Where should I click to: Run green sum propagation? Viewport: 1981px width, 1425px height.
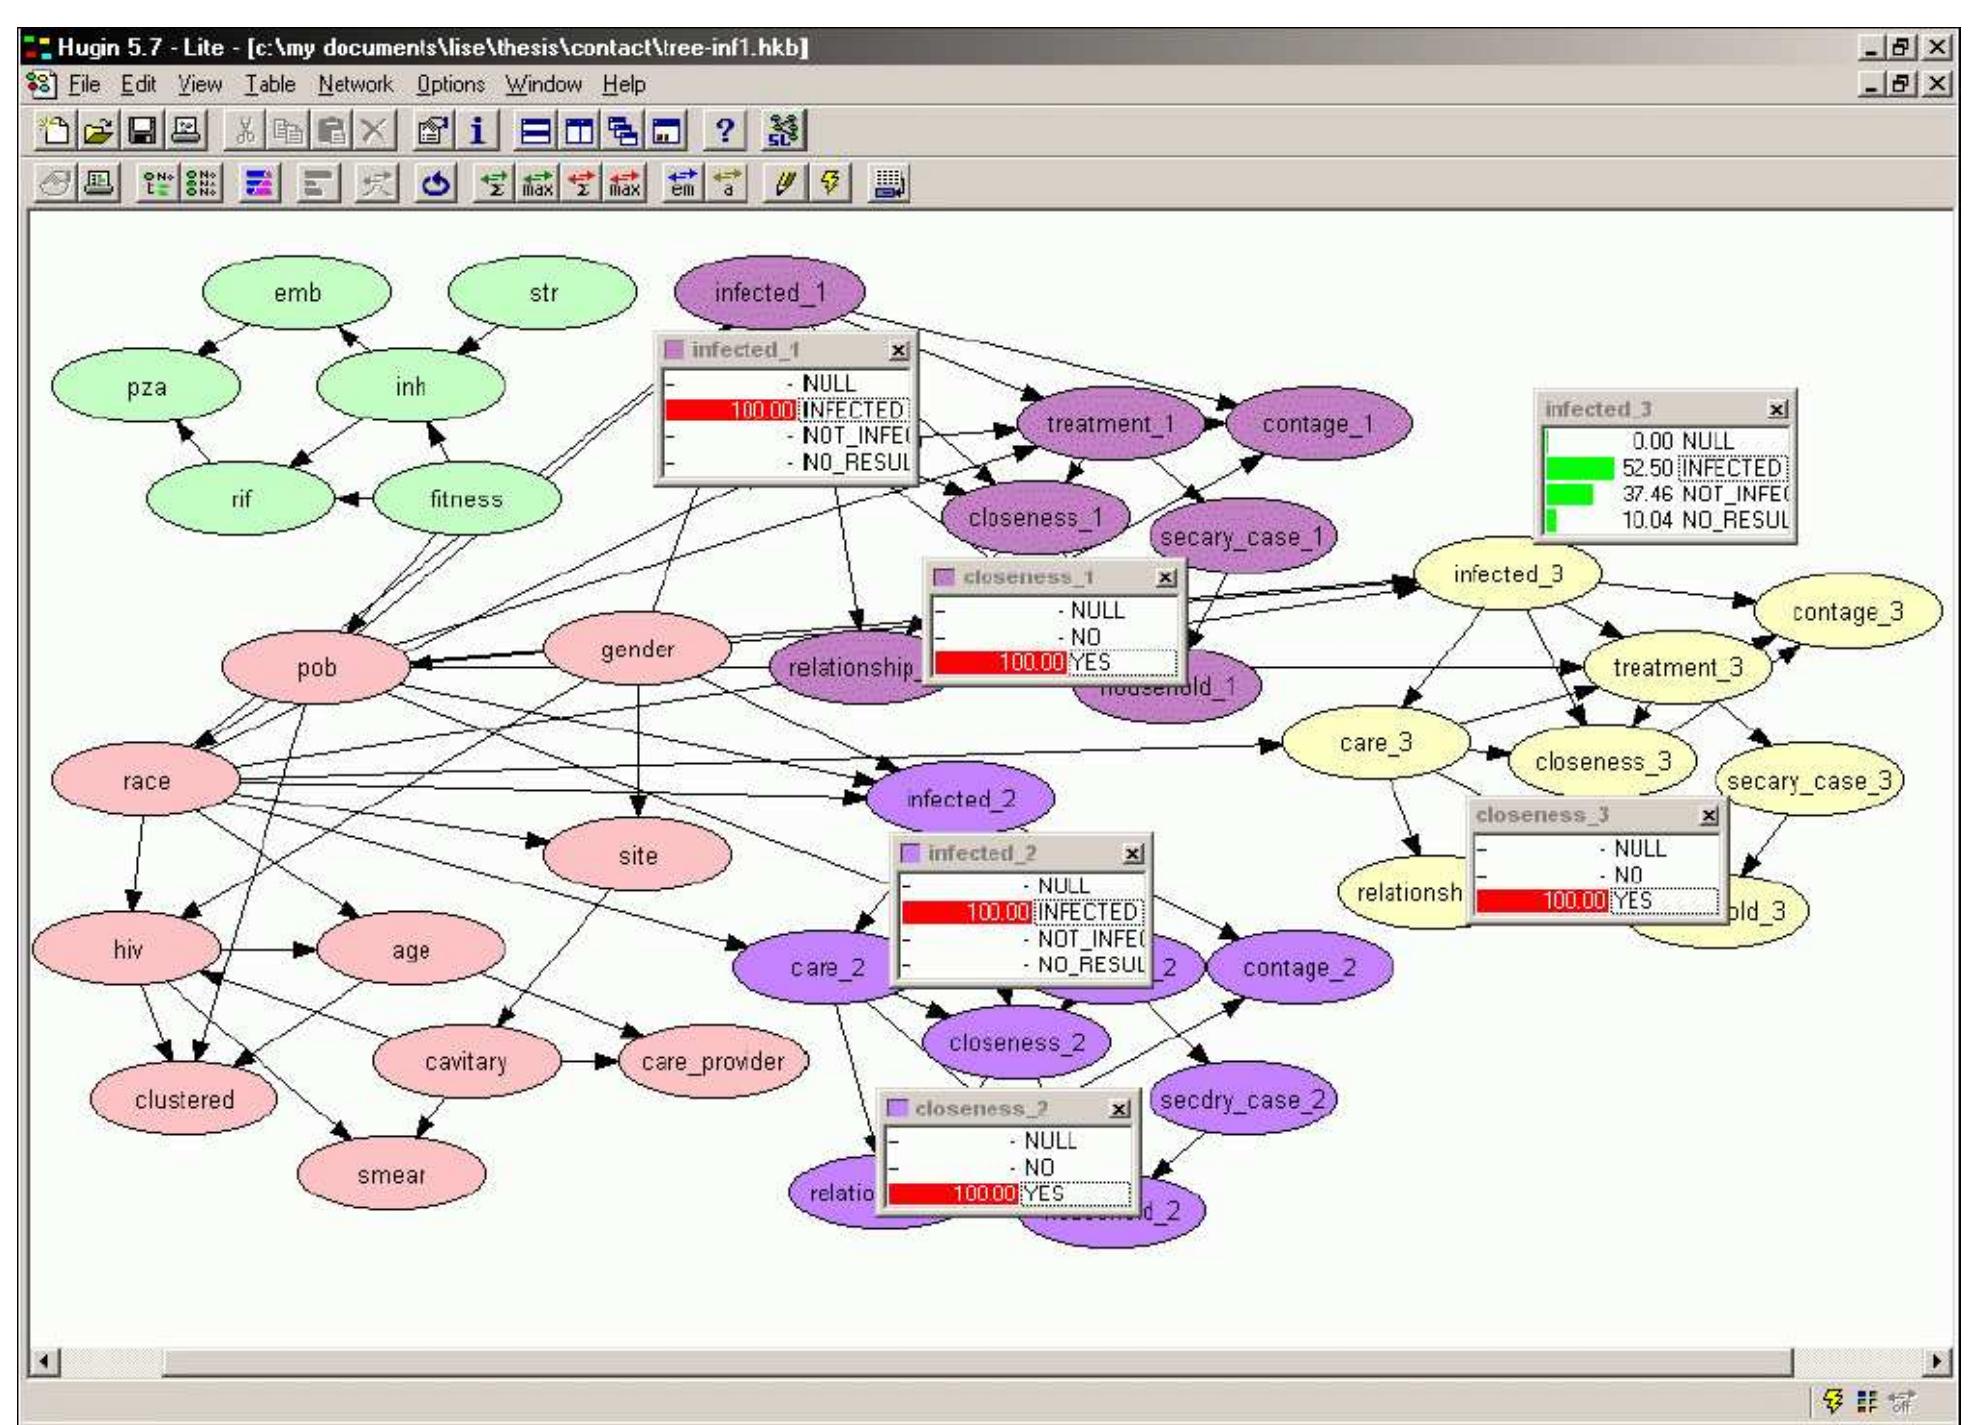click(x=494, y=184)
